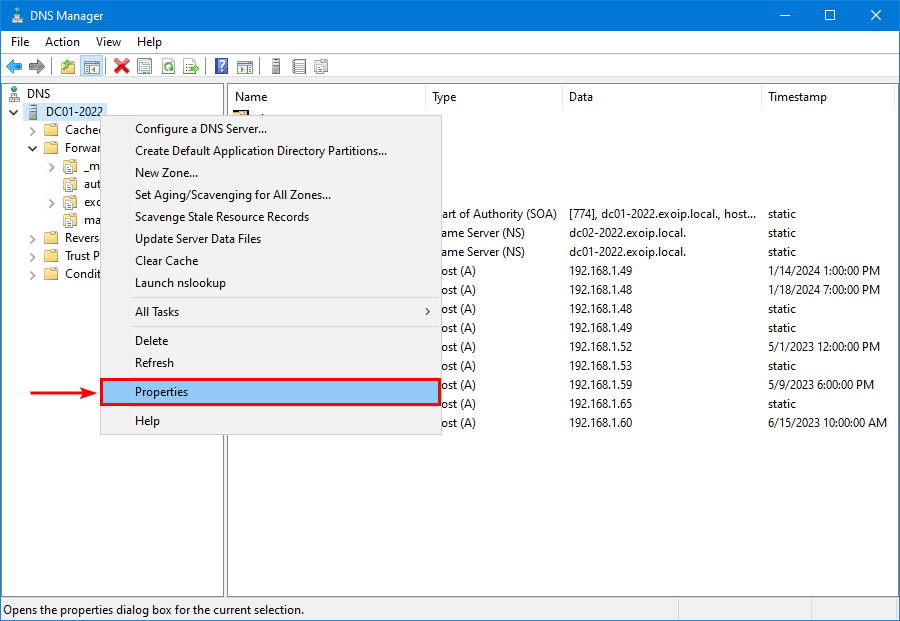Screen dimensions: 900x621
Task: Click the red Delete X toolbar icon
Action: pos(121,67)
